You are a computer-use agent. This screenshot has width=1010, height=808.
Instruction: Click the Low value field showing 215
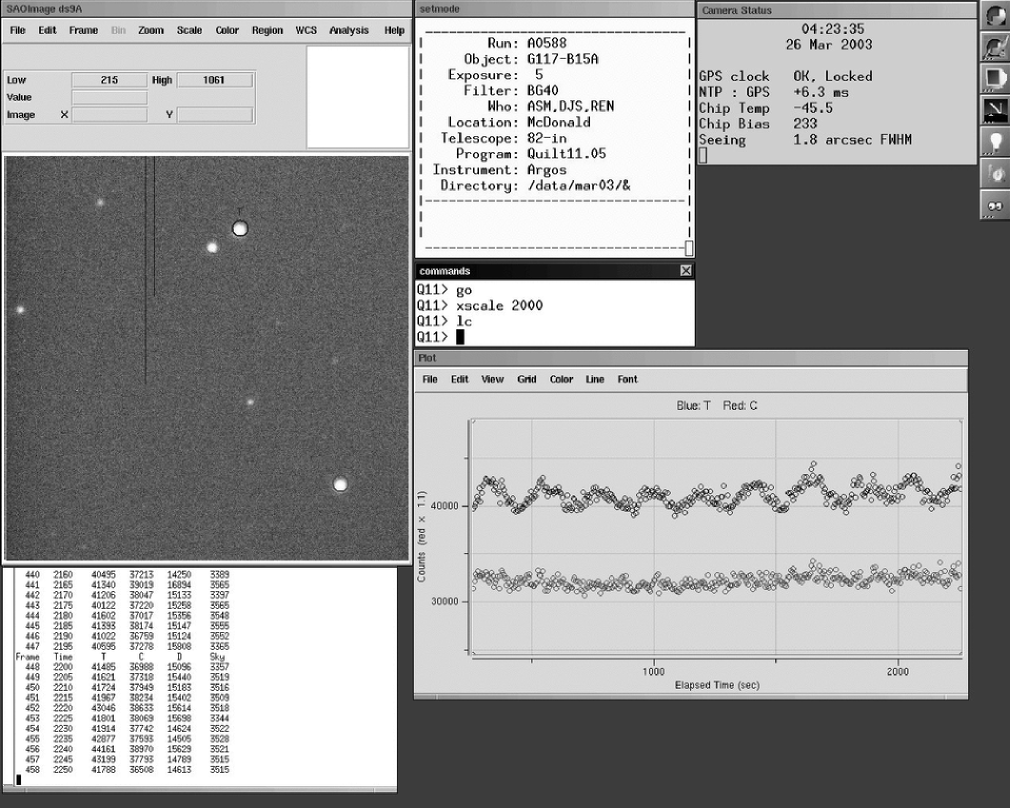click(x=109, y=80)
